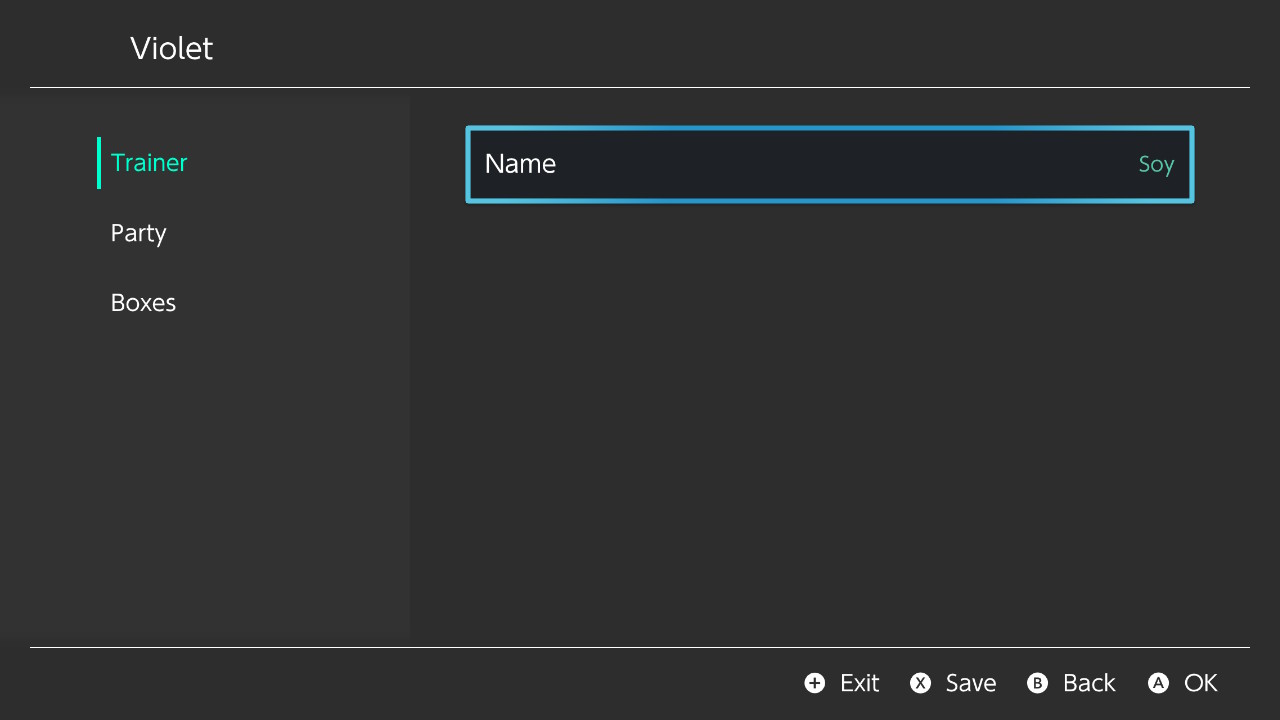This screenshot has width=1280, height=720.
Task: Click the Name input field
Action: 829,164
